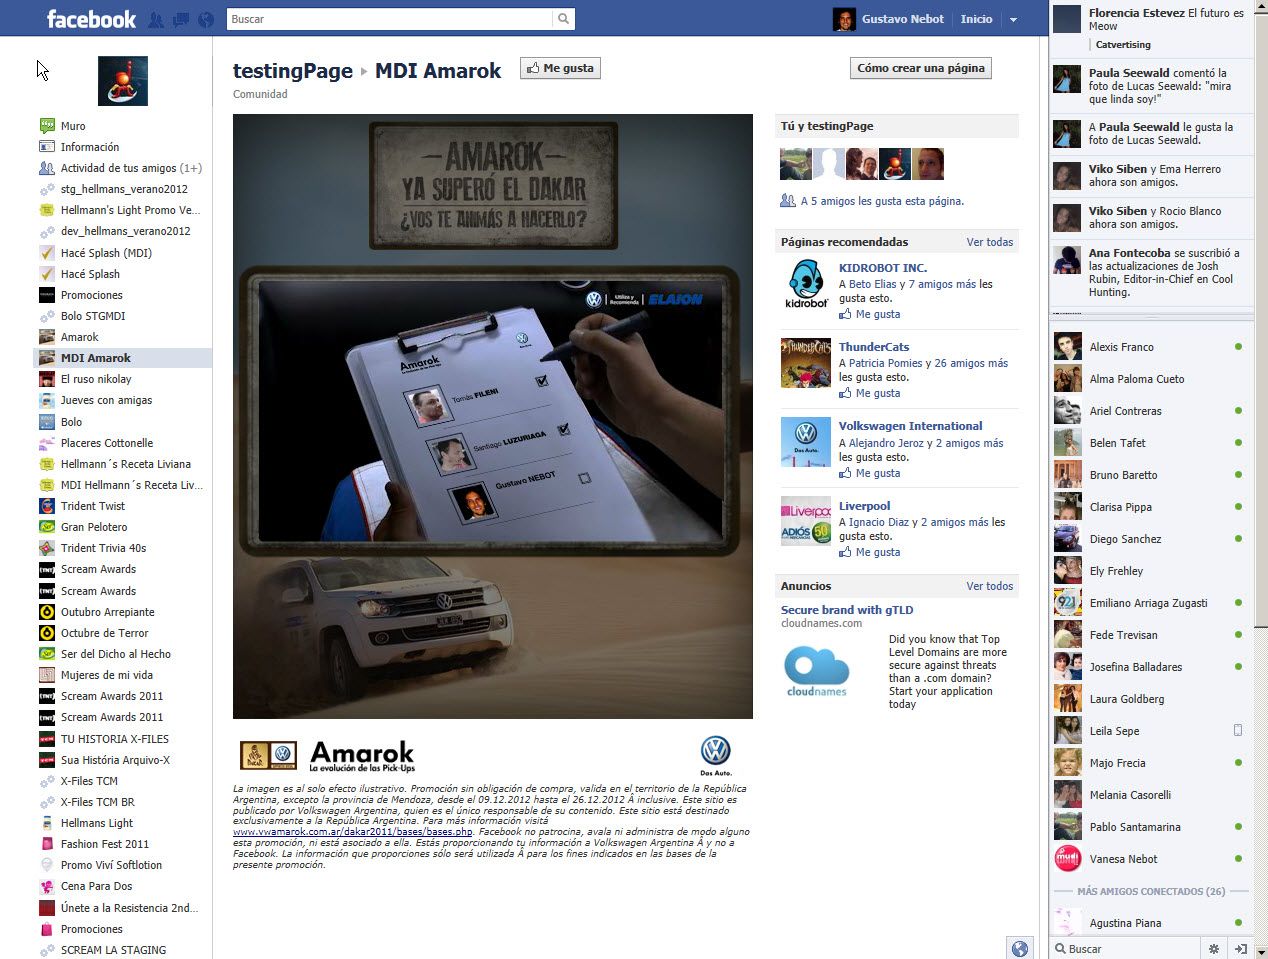Open chat with Alexis Franco

1150,347
